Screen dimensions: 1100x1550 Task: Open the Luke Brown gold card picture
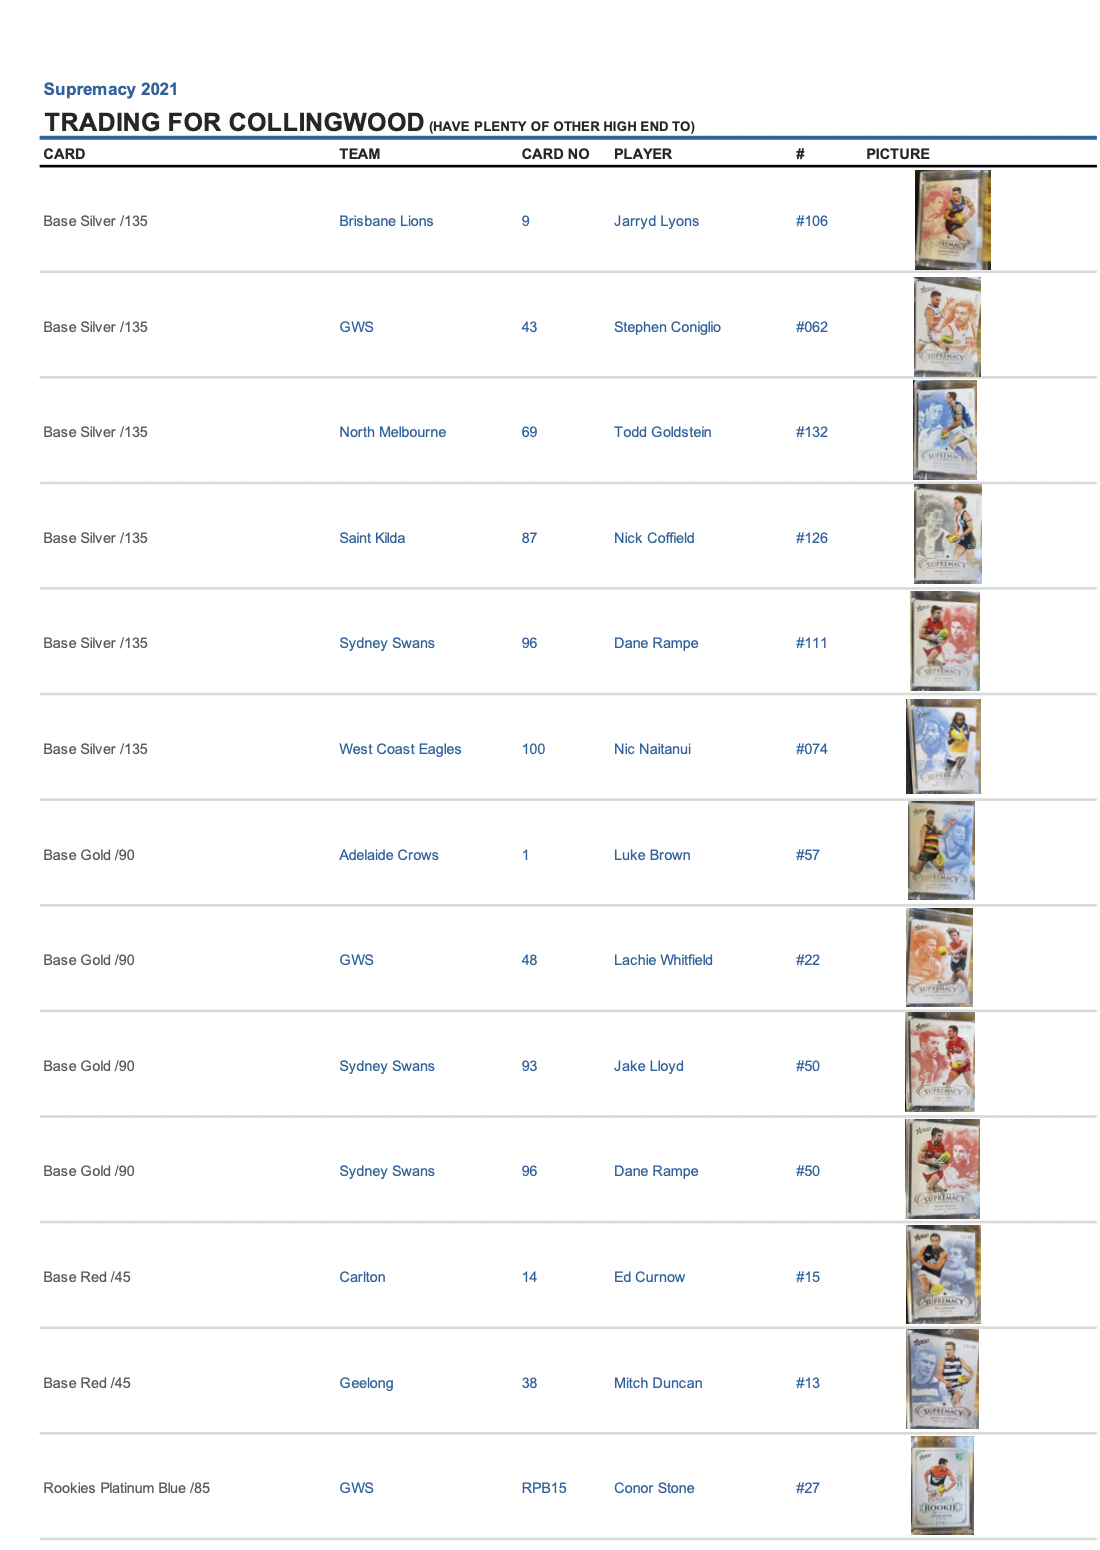[x=941, y=851]
